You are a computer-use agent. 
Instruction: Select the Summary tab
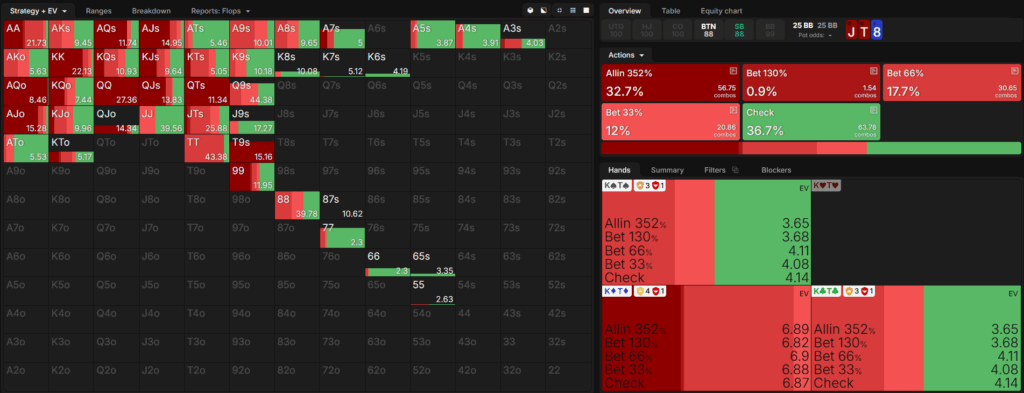pos(667,170)
